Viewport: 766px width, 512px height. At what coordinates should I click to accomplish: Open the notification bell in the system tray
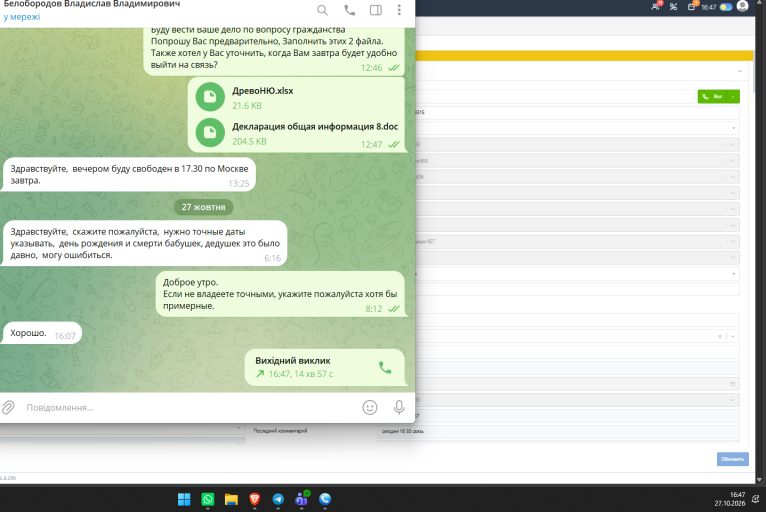click(756, 499)
